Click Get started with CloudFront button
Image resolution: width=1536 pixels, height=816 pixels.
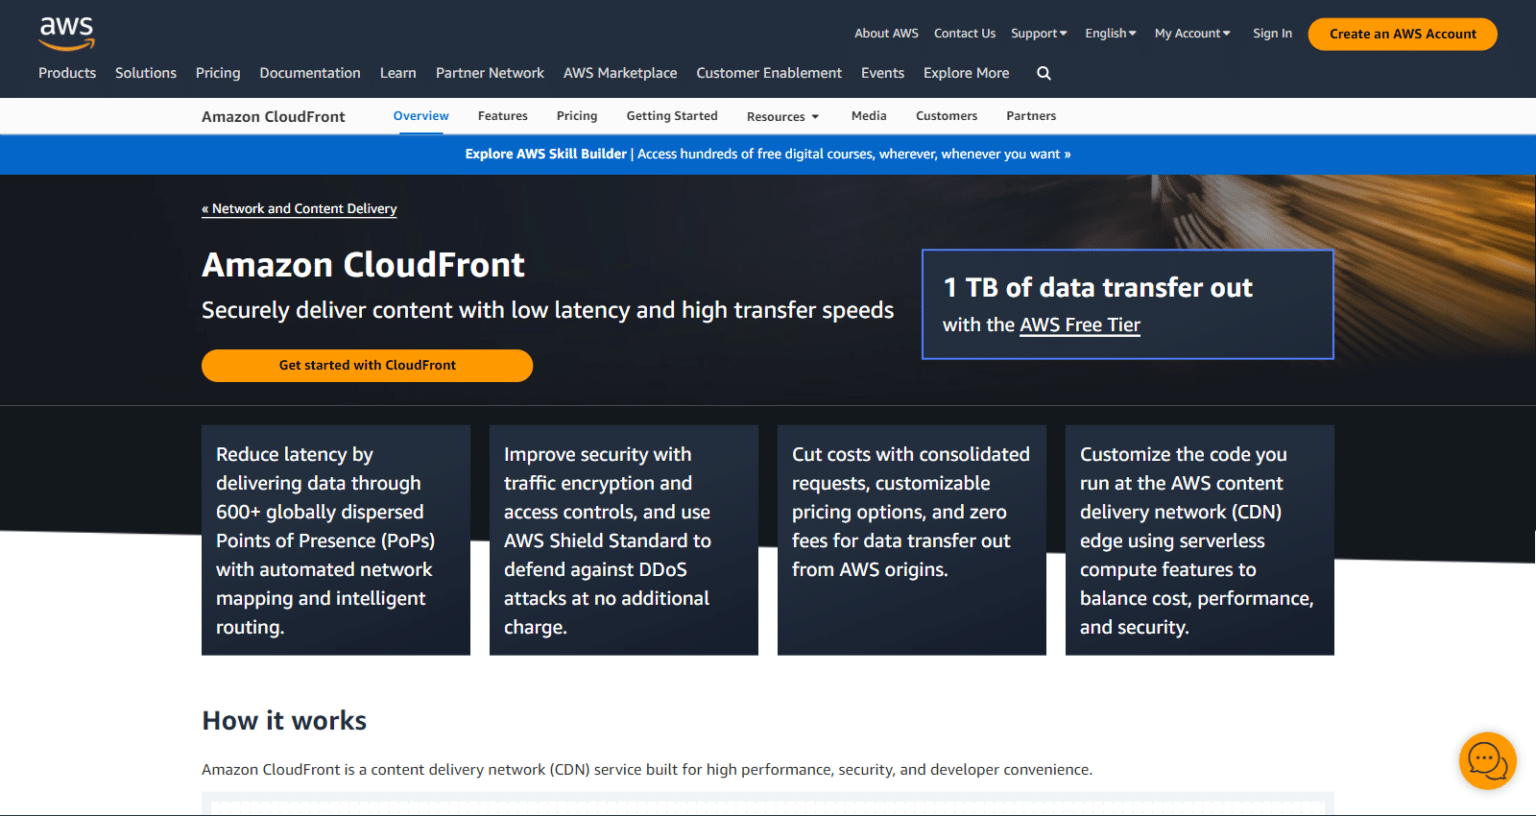click(x=367, y=365)
